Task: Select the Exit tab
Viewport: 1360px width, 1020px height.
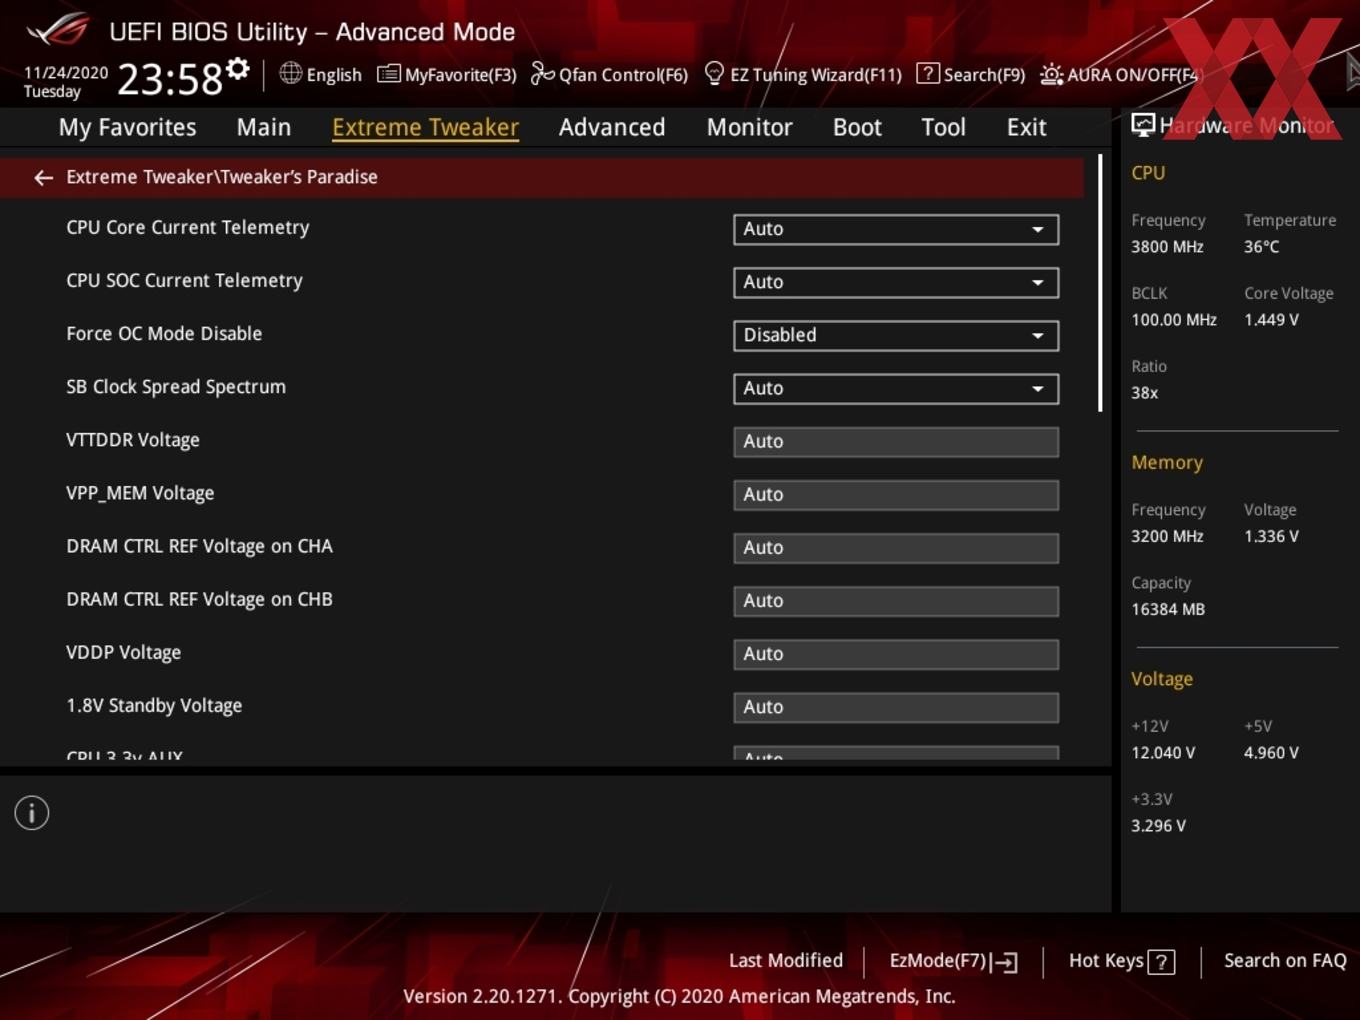Action: click(x=1026, y=127)
